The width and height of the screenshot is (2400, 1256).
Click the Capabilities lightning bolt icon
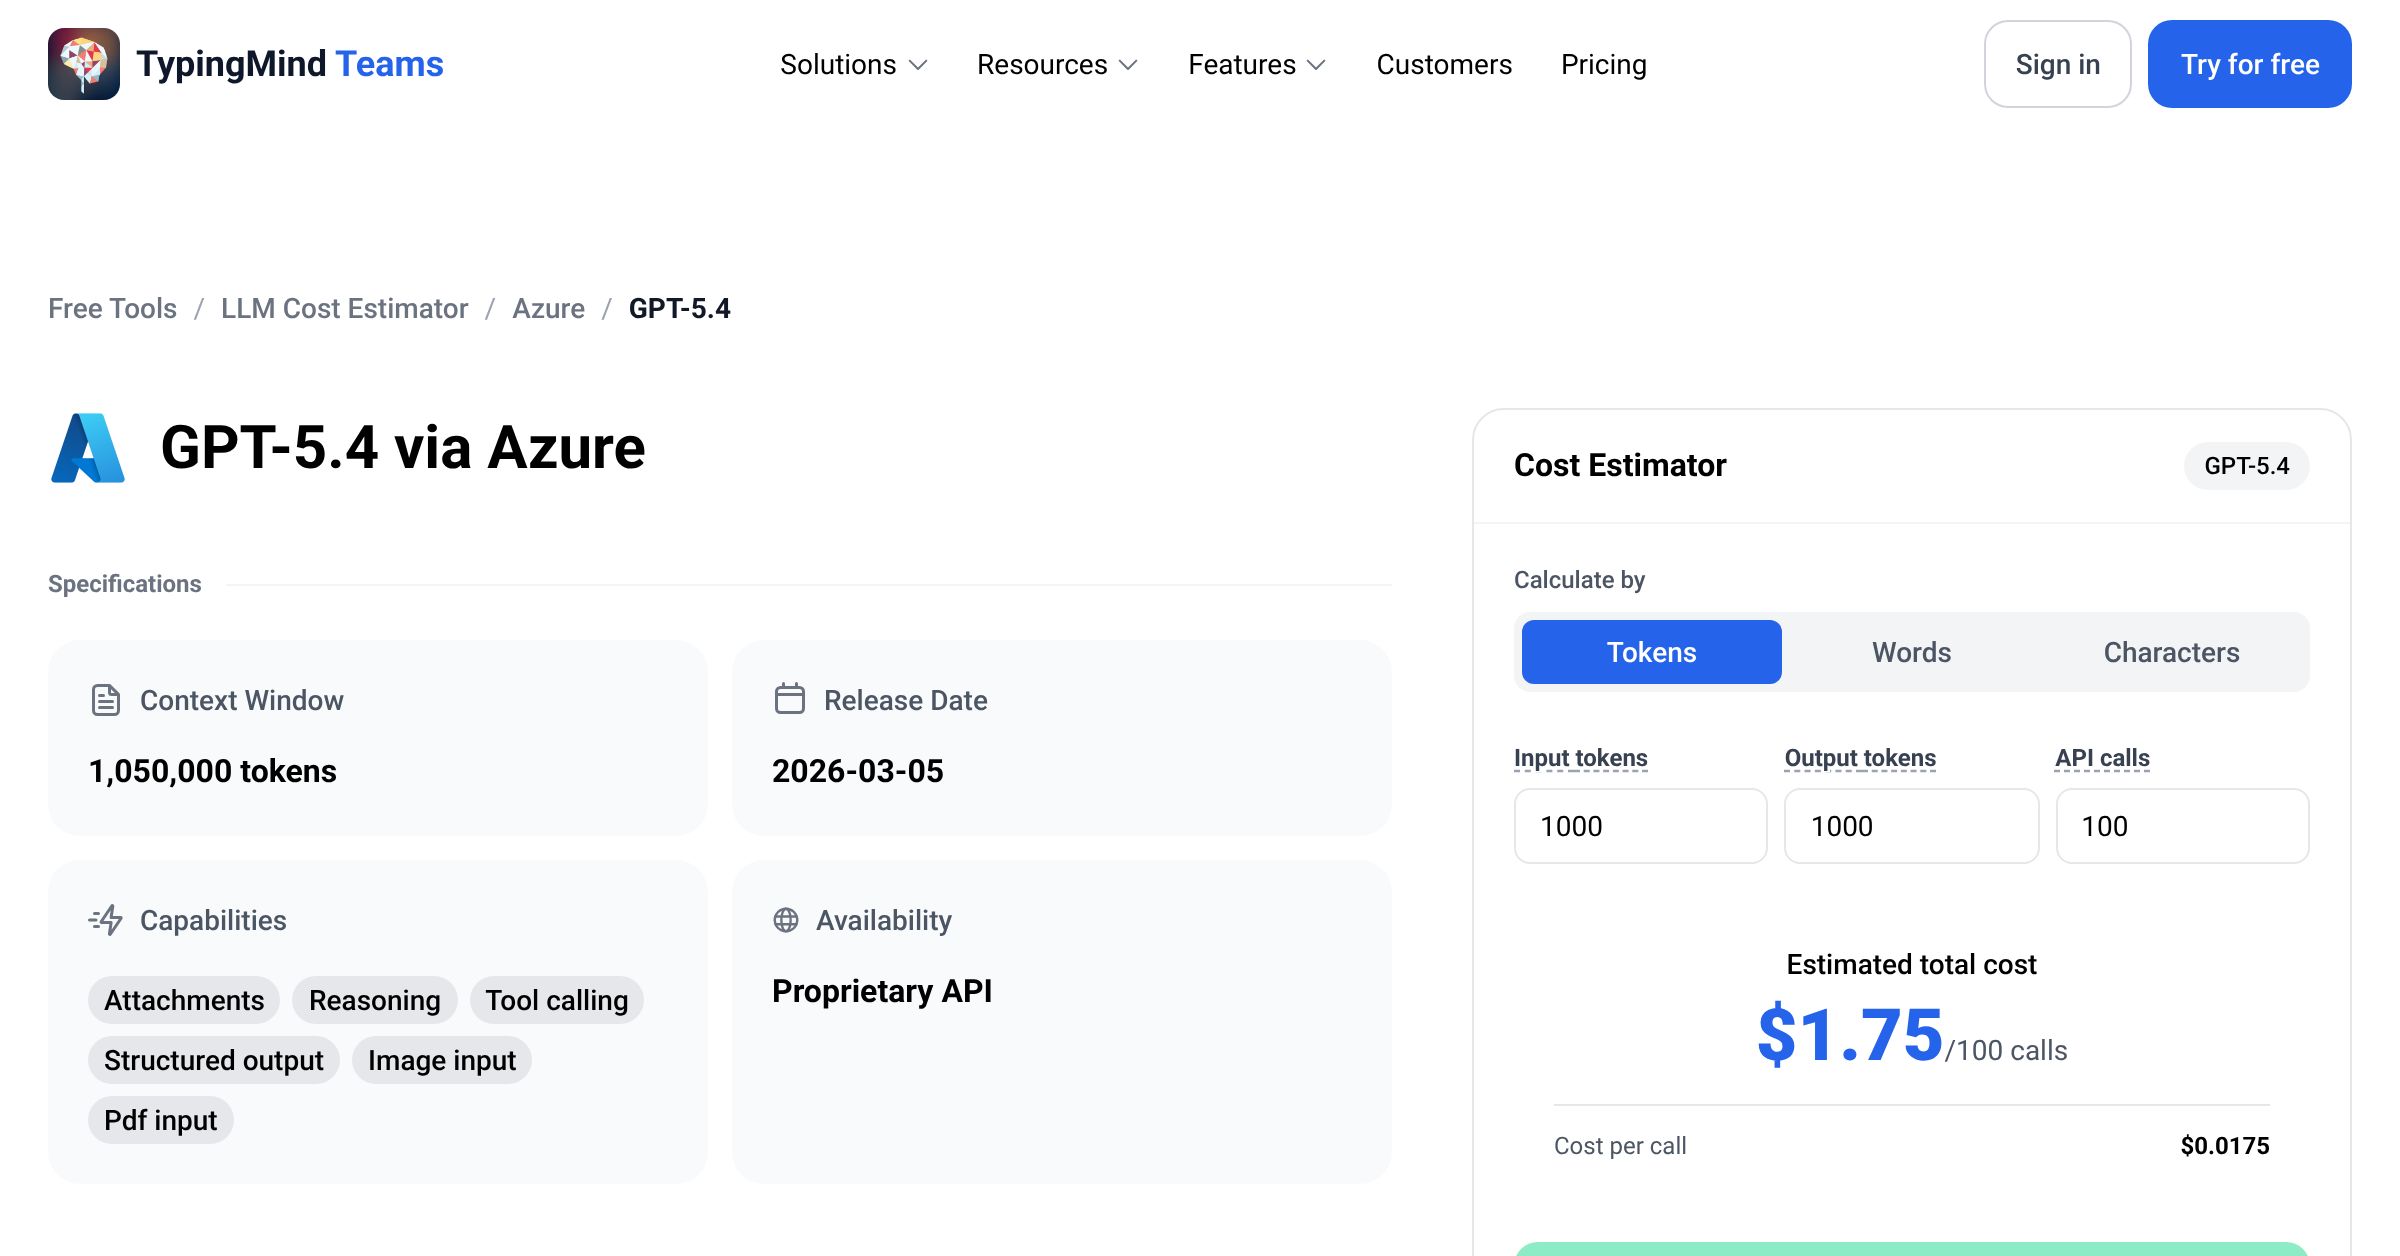pos(106,920)
